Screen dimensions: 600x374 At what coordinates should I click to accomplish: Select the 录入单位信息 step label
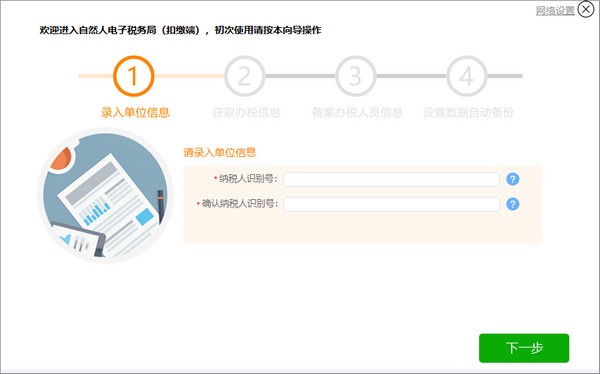click(135, 113)
